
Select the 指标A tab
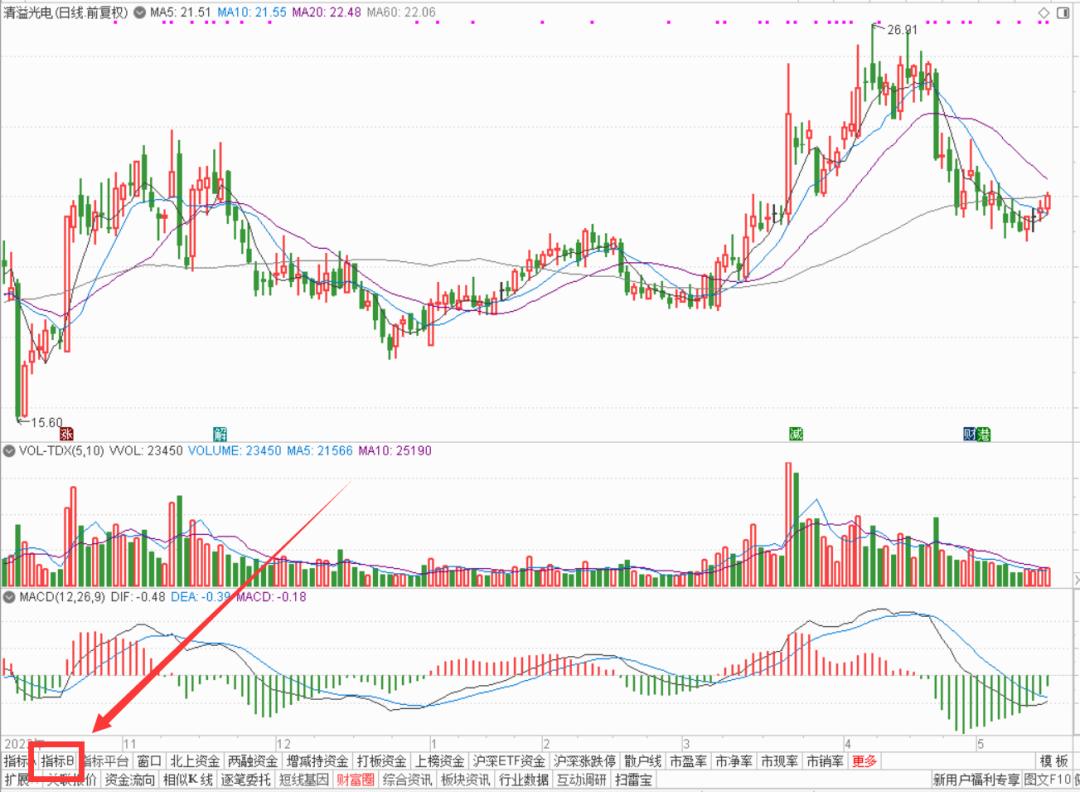click(17, 761)
